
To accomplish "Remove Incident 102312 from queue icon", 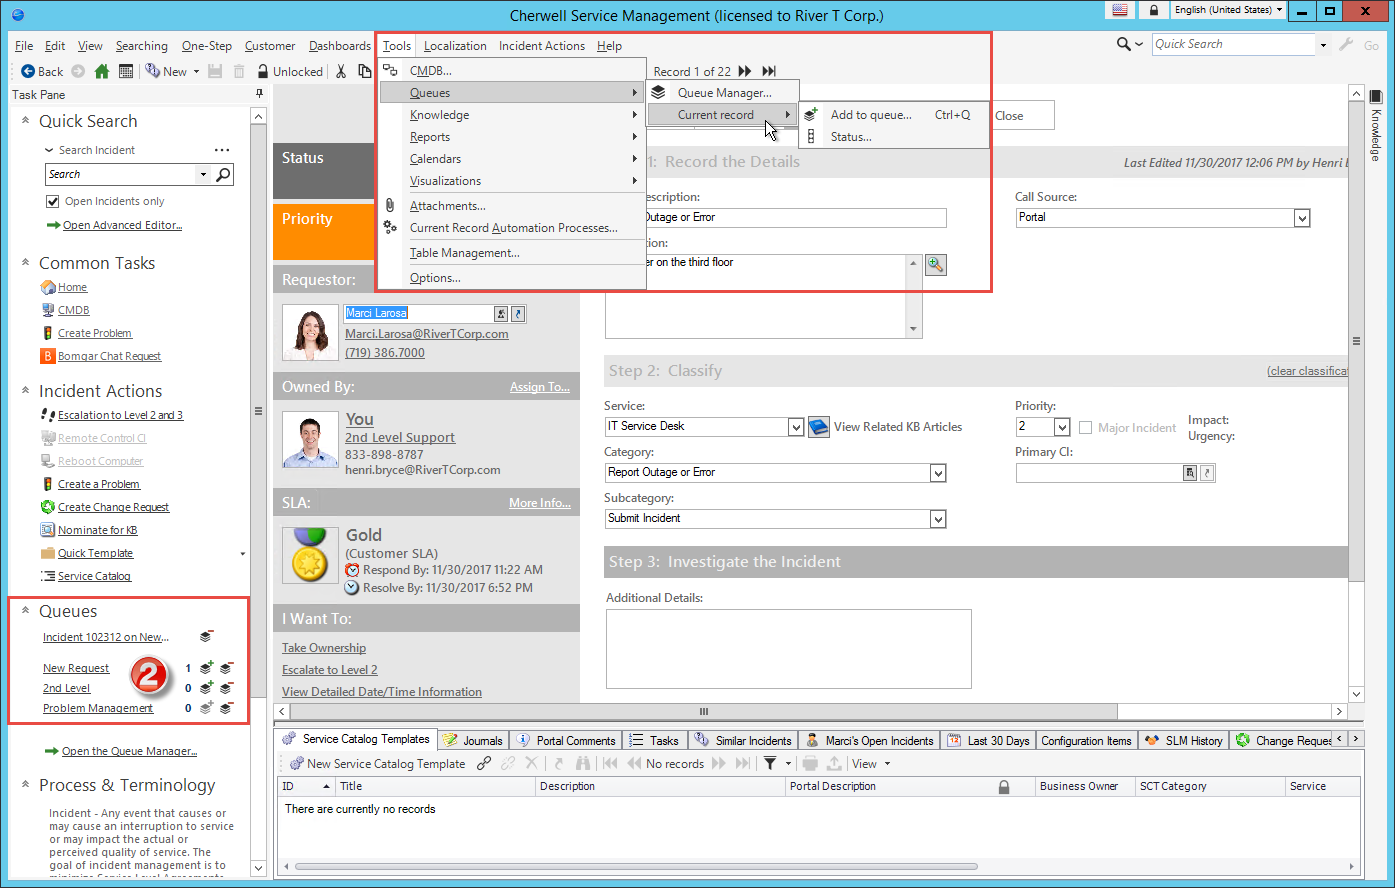I will (206, 637).
